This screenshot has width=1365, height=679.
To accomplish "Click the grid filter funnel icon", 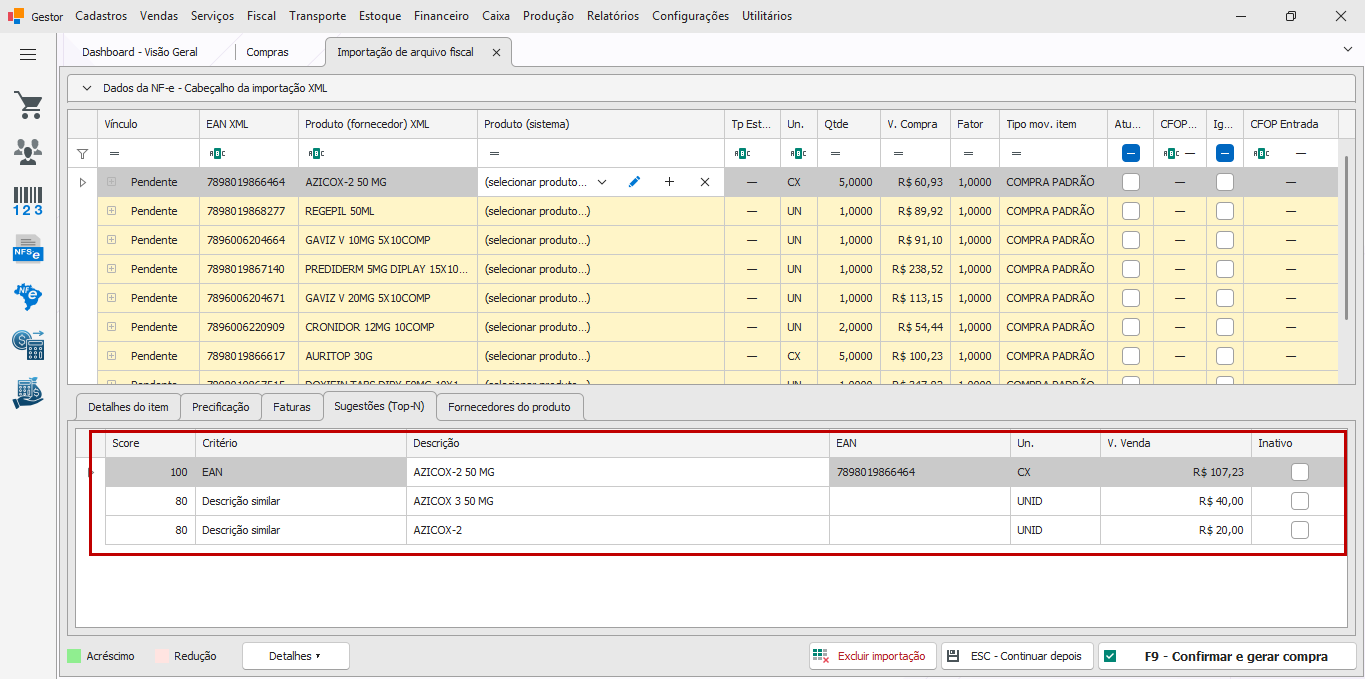I will point(83,154).
